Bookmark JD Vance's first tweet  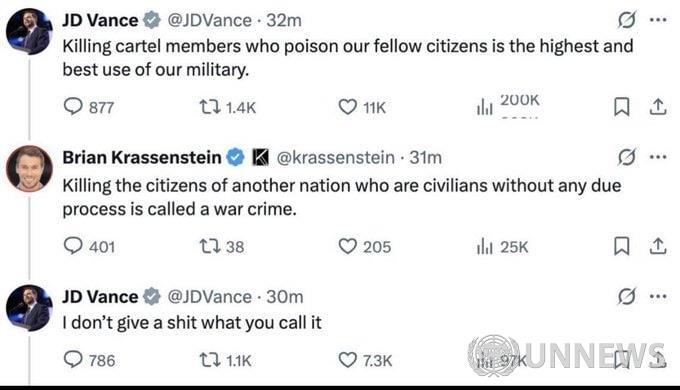coord(621,107)
